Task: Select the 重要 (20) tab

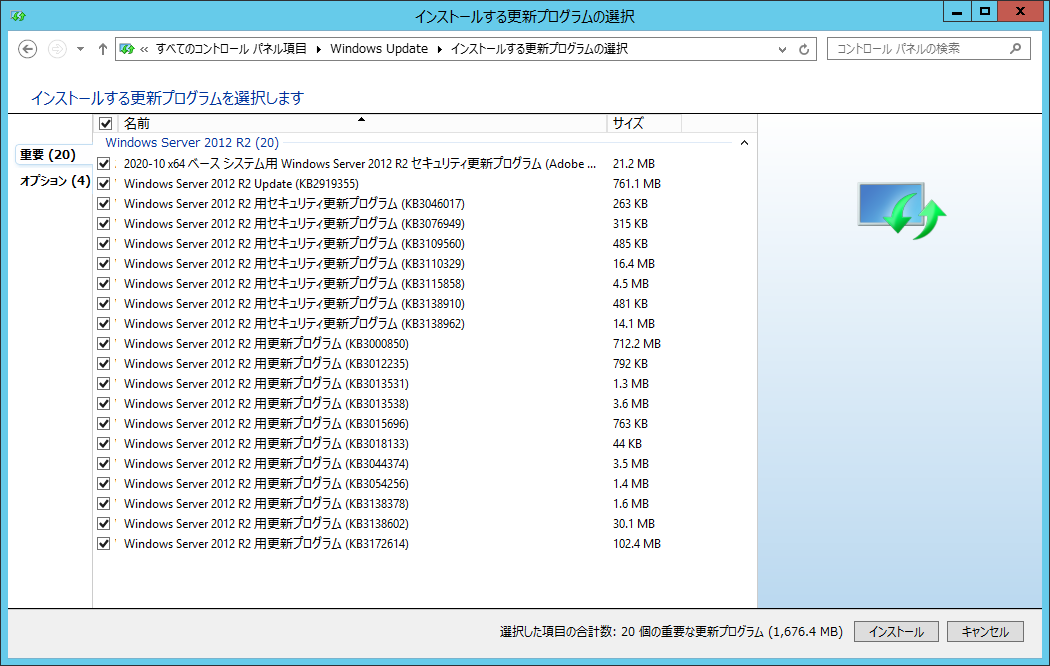Action: tap(48, 155)
